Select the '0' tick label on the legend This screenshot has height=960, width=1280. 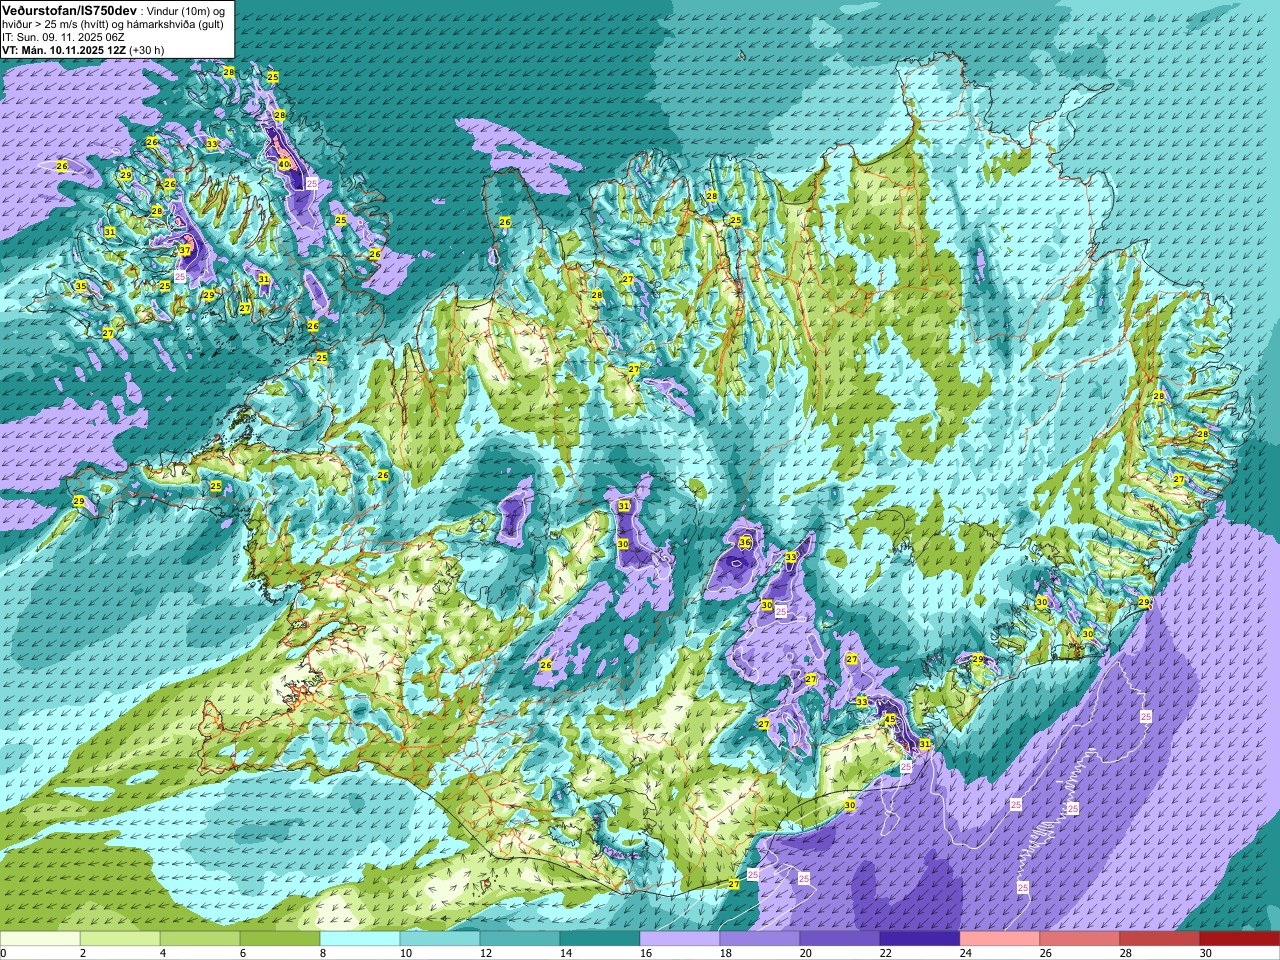[x=4, y=953]
